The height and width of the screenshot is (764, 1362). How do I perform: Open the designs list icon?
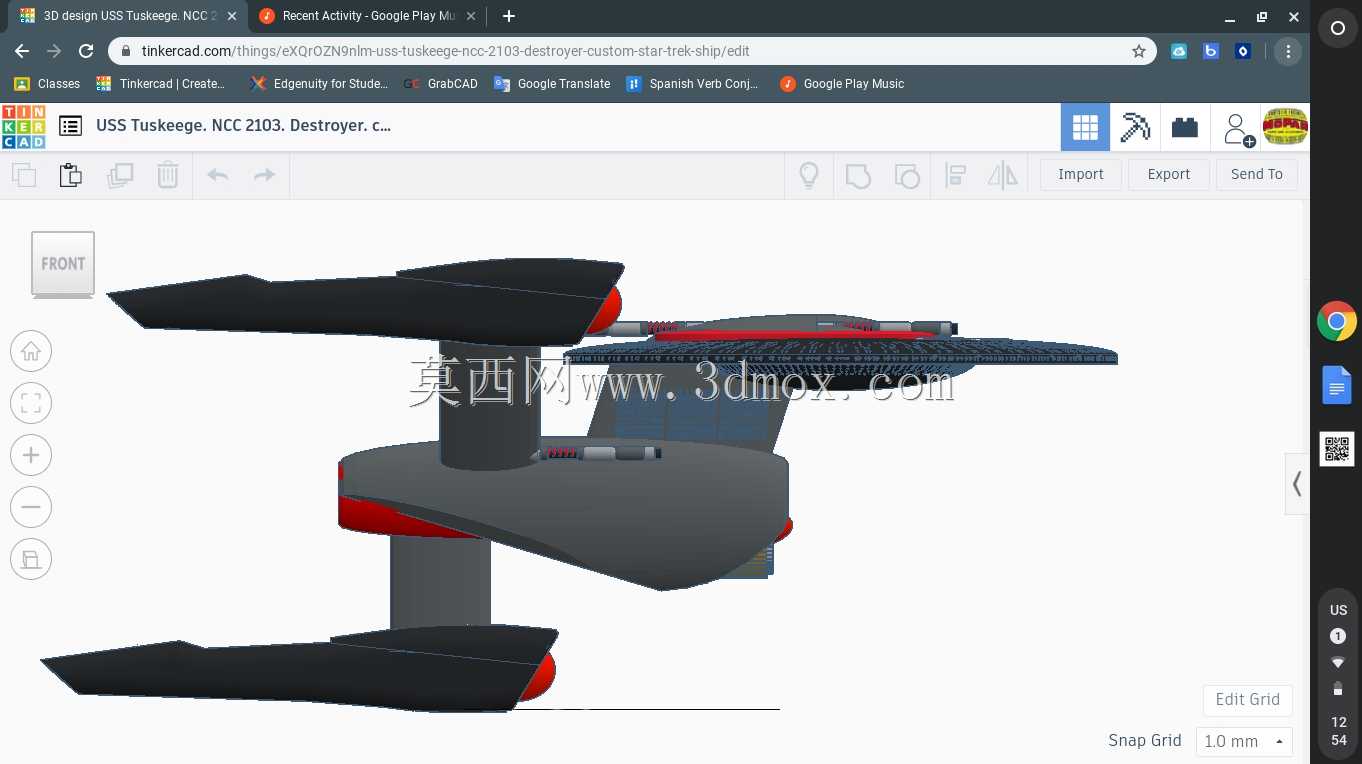point(70,126)
